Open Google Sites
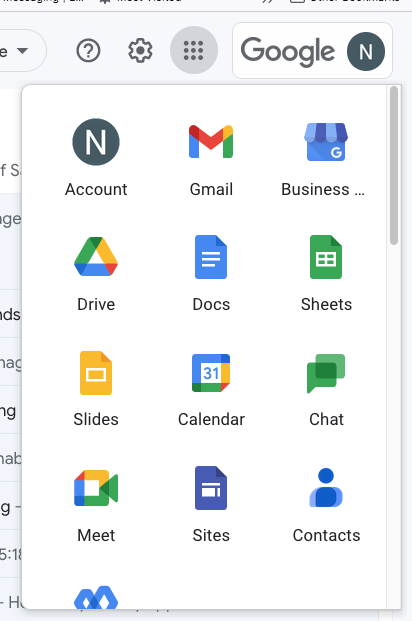The image size is (412, 621). 211,504
